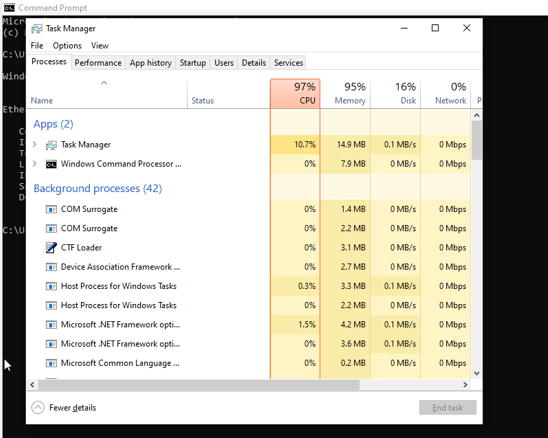
Task: Expand the Task Manager app row
Action: 35,144
